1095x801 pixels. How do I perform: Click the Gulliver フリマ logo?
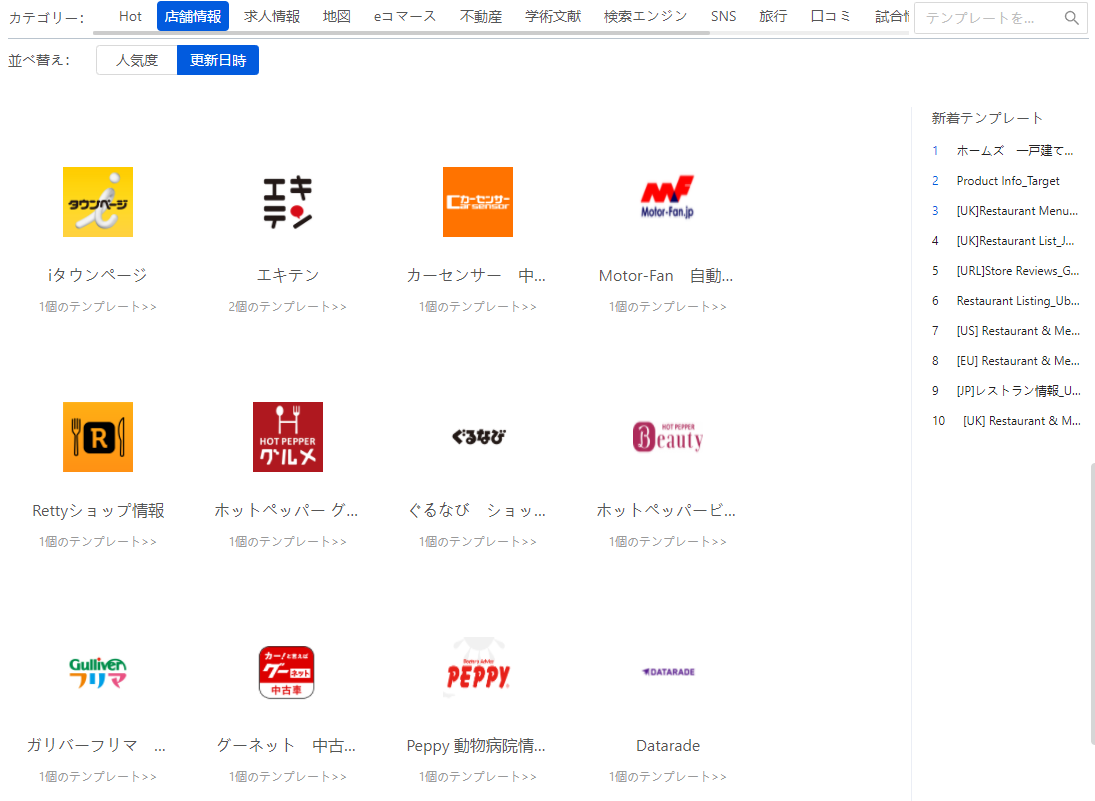98,672
